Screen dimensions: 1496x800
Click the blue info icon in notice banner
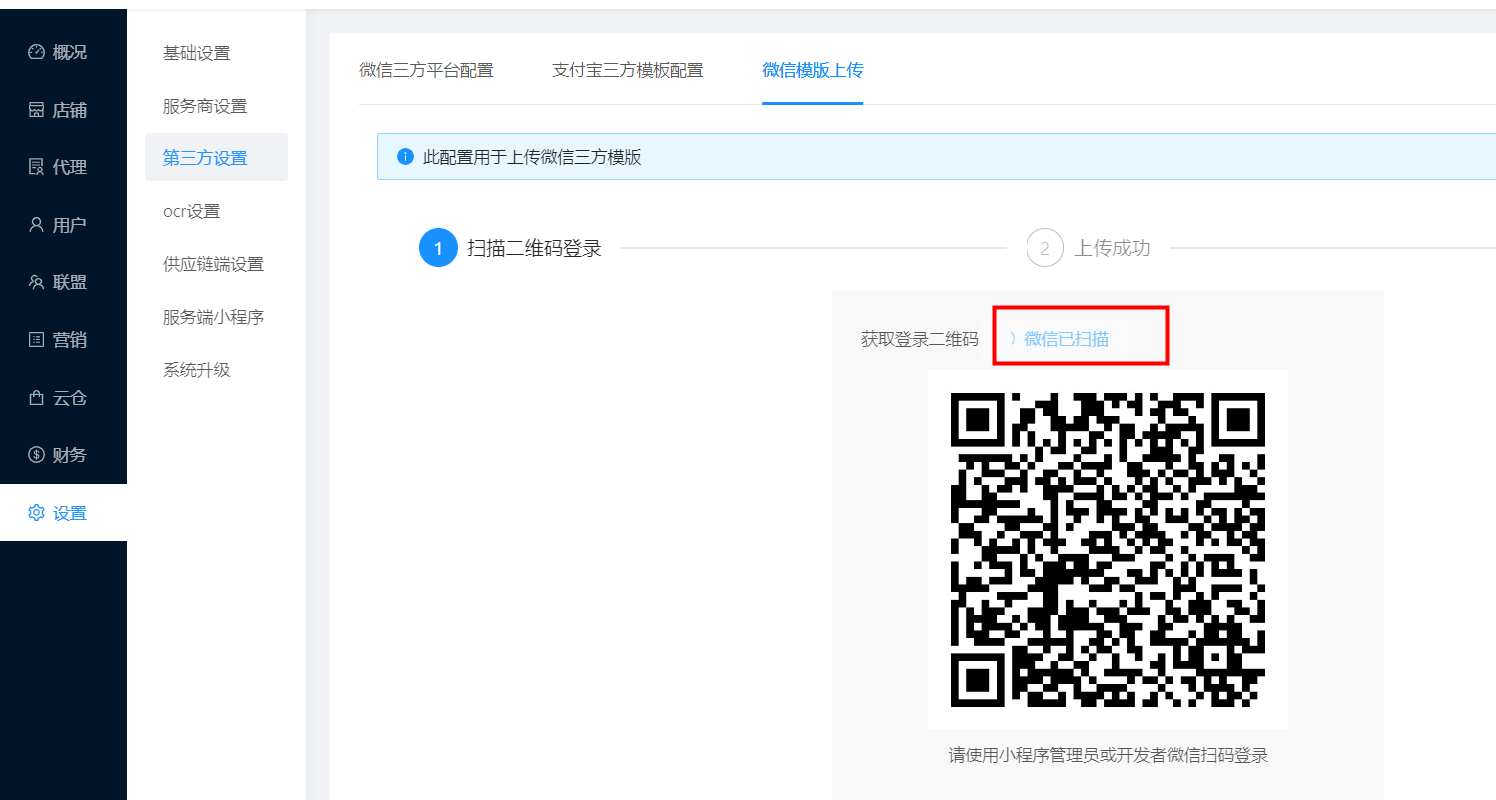405,157
